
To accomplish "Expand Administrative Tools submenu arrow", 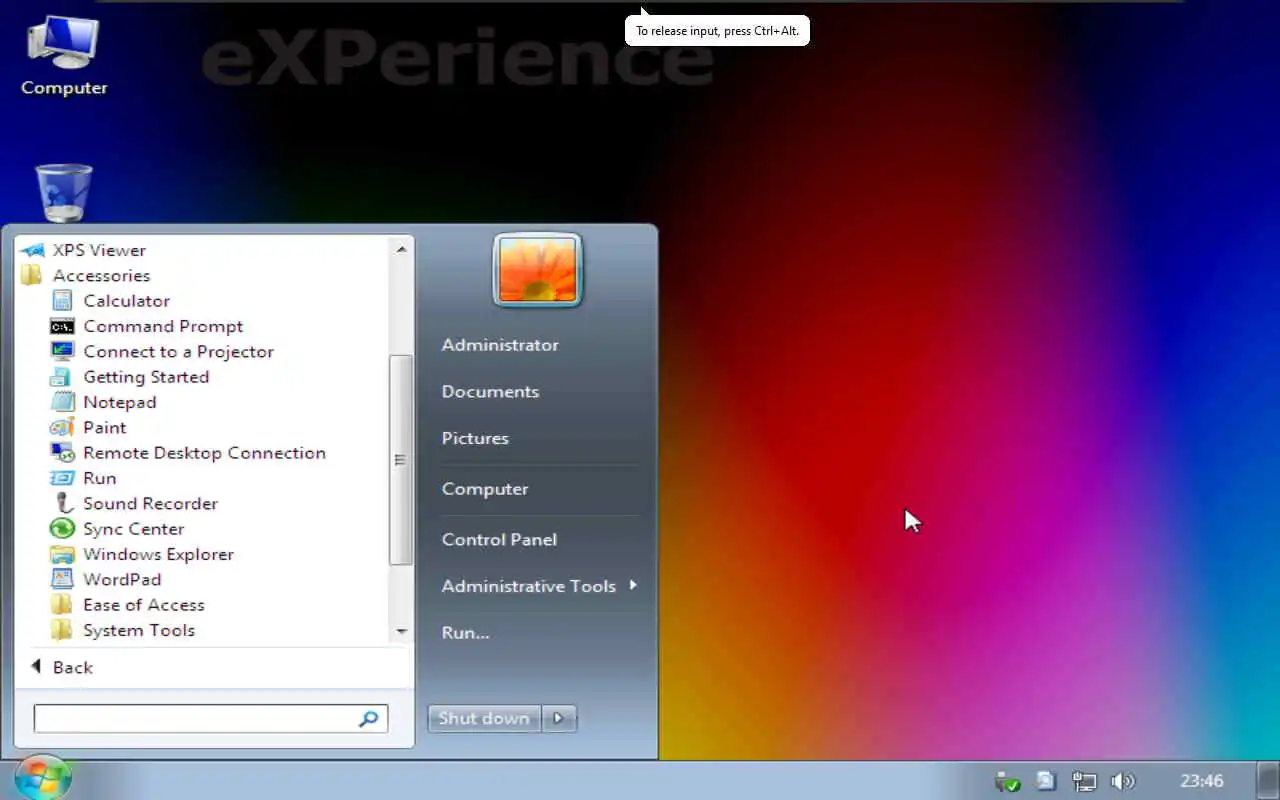I will 633,585.
